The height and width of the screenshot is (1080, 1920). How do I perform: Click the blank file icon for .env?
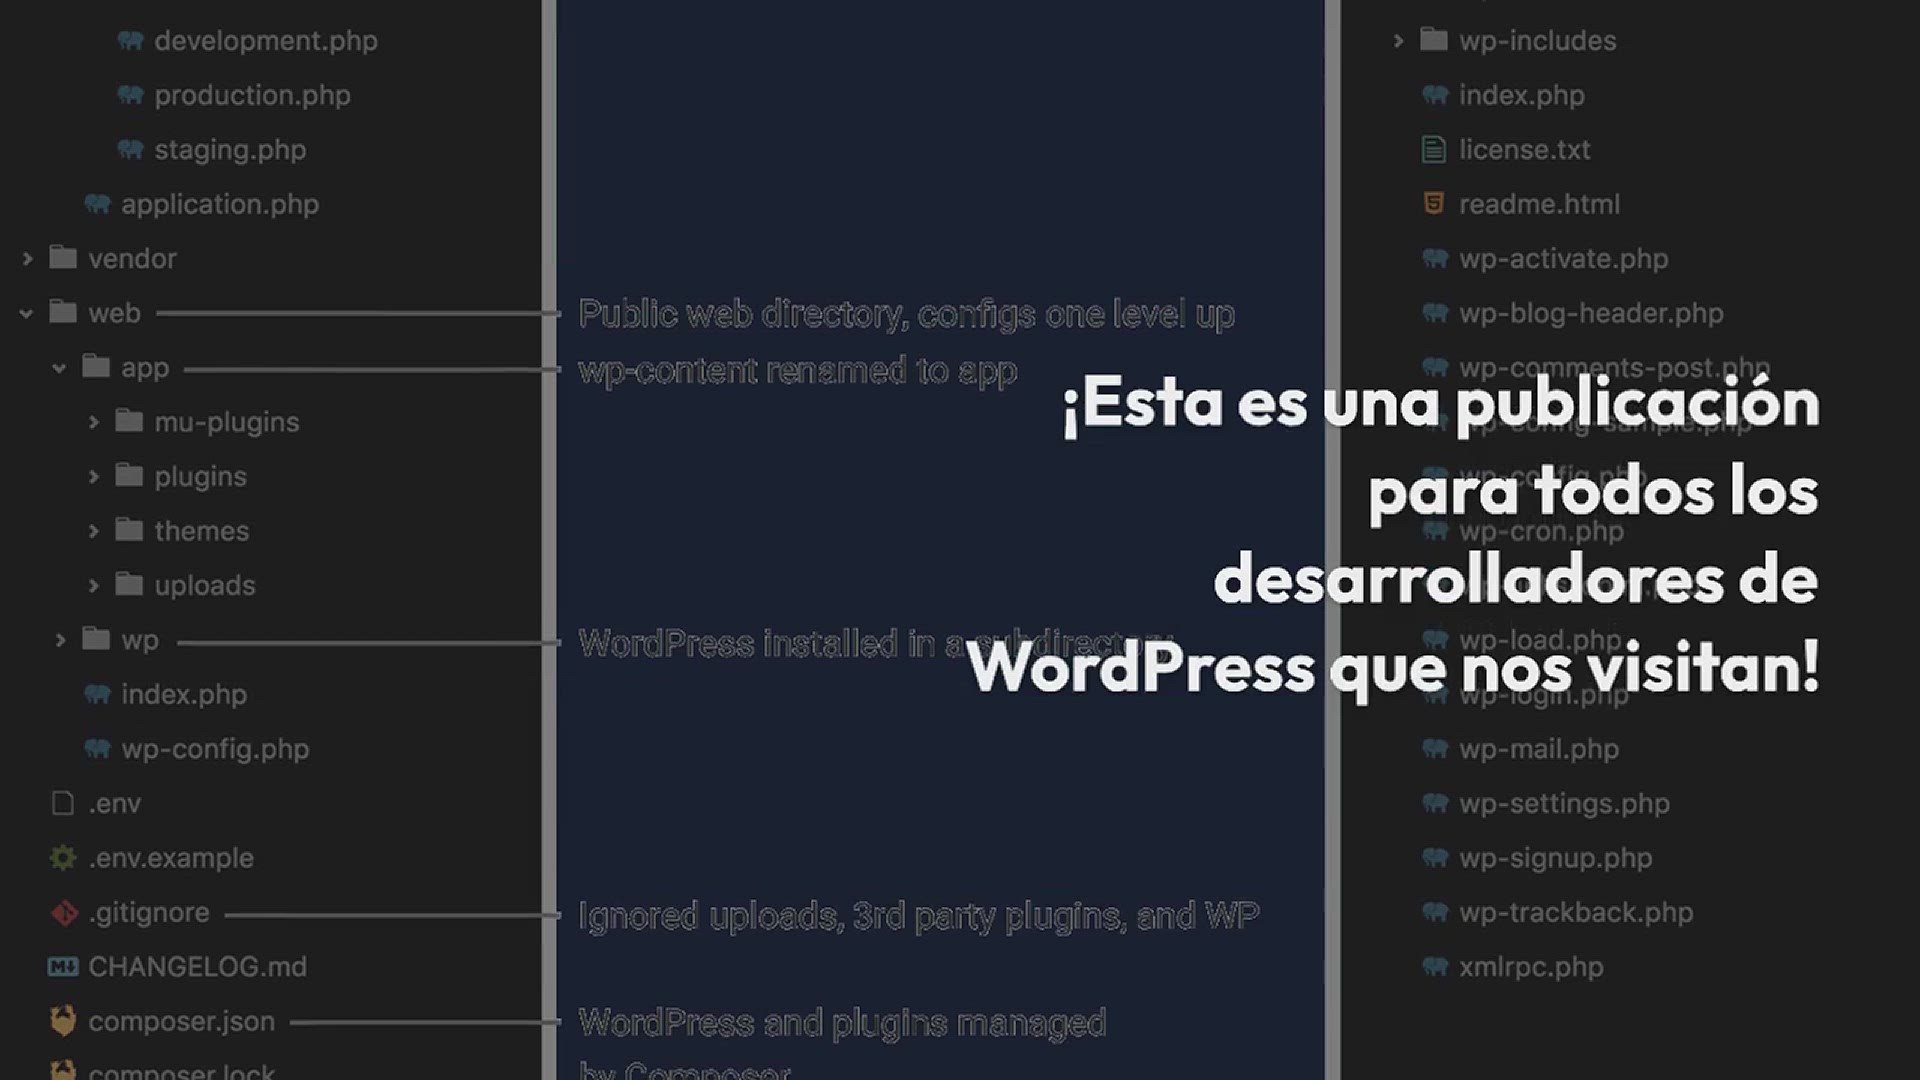pyautogui.click(x=63, y=804)
